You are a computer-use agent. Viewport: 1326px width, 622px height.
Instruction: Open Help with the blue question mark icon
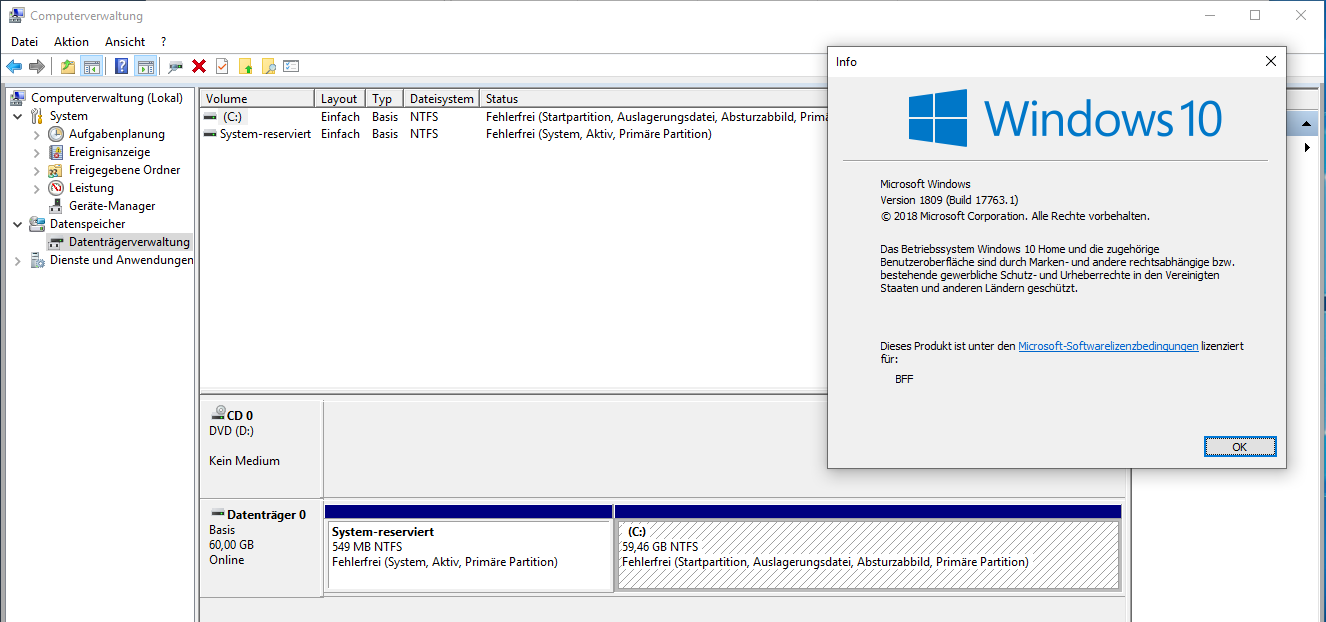[x=122, y=66]
